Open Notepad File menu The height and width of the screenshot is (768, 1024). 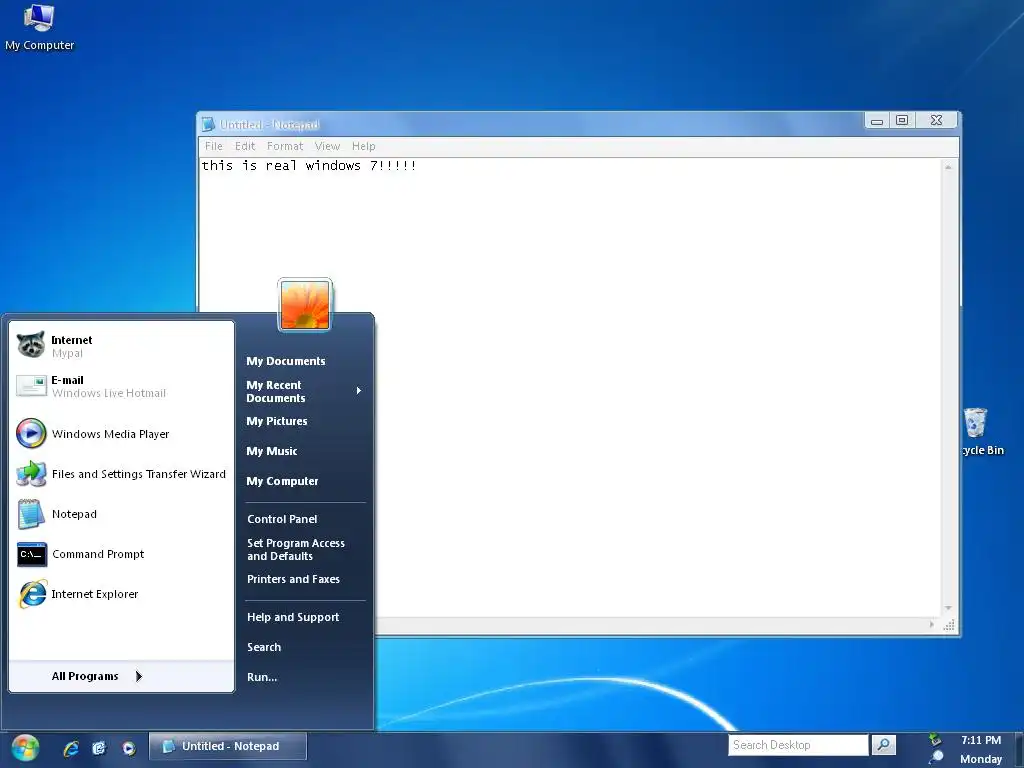point(214,146)
